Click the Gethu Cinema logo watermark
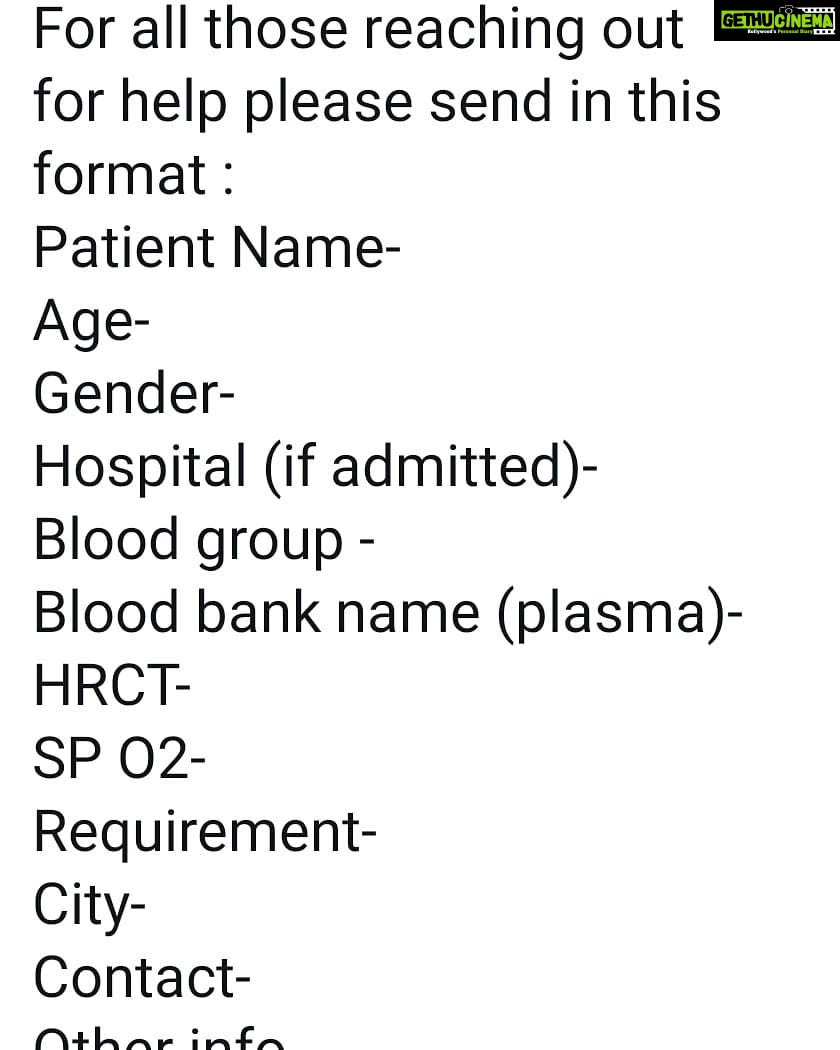The image size is (840, 1050). 776,20
